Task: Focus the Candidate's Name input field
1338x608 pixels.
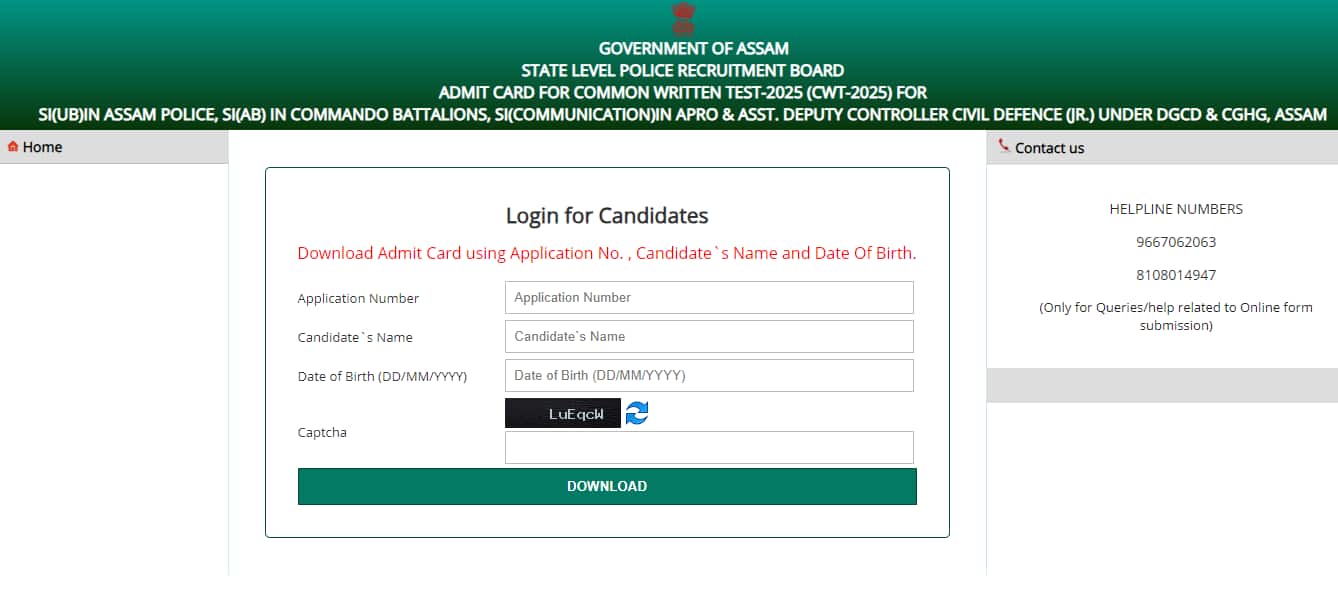Action: coord(709,336)
